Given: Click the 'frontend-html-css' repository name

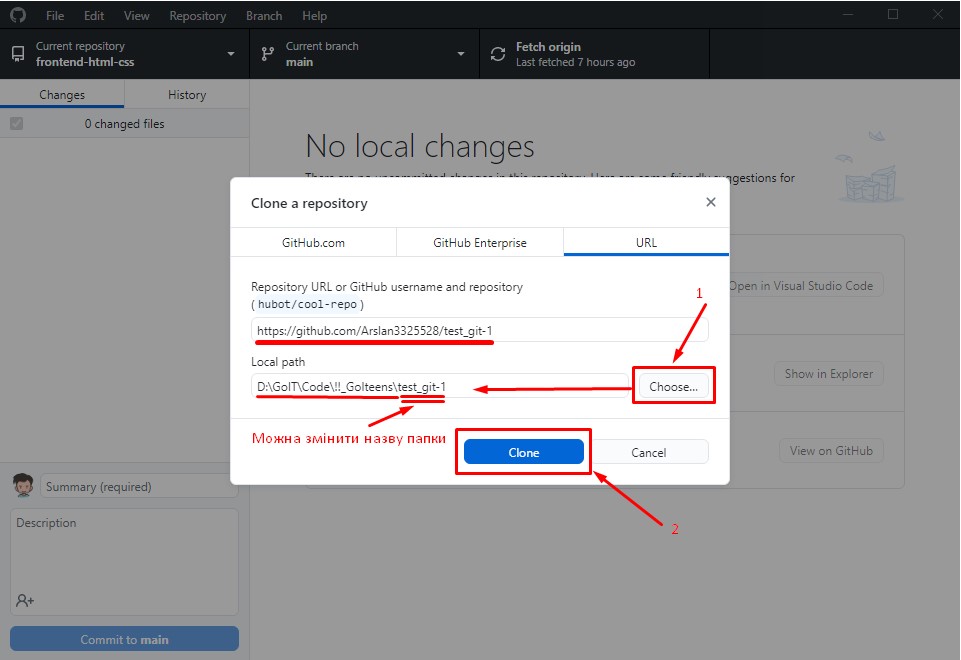Looking at the screenshot, I should point(85,62).
